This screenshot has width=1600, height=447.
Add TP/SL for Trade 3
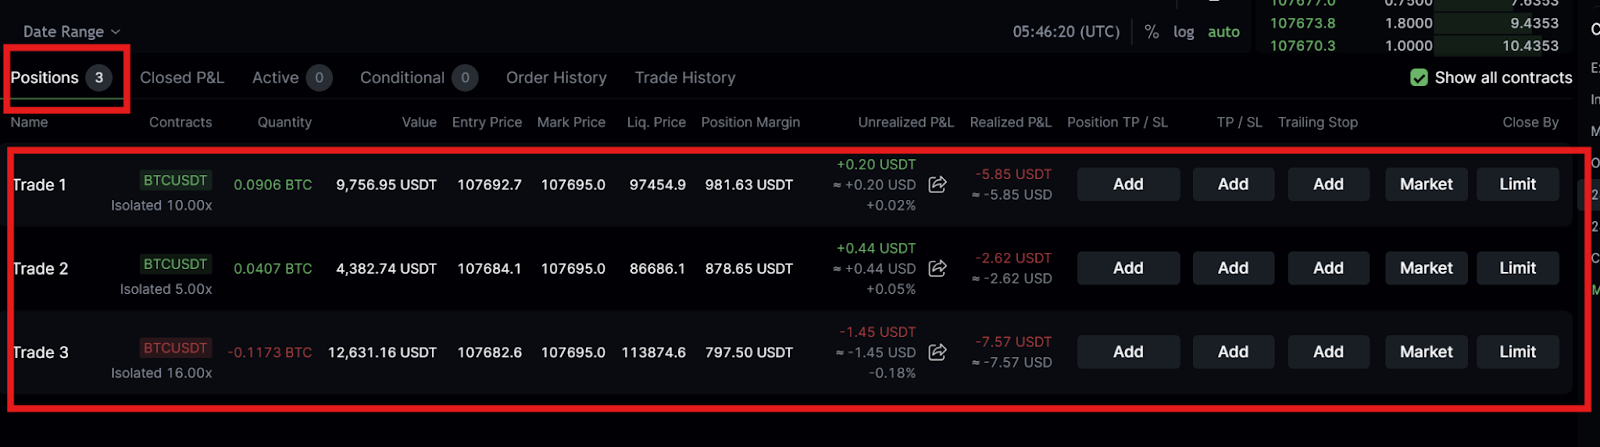(1233, 352)
